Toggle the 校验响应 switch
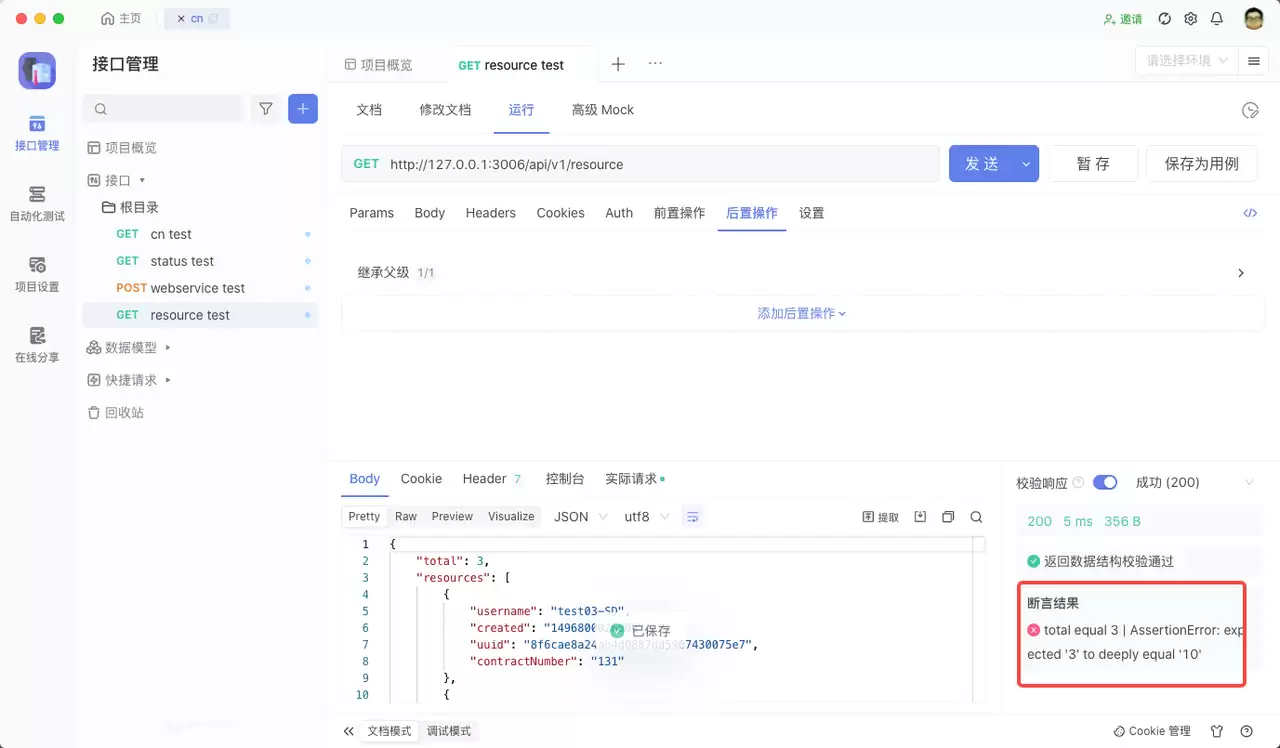 click(x=1105, y=482)
